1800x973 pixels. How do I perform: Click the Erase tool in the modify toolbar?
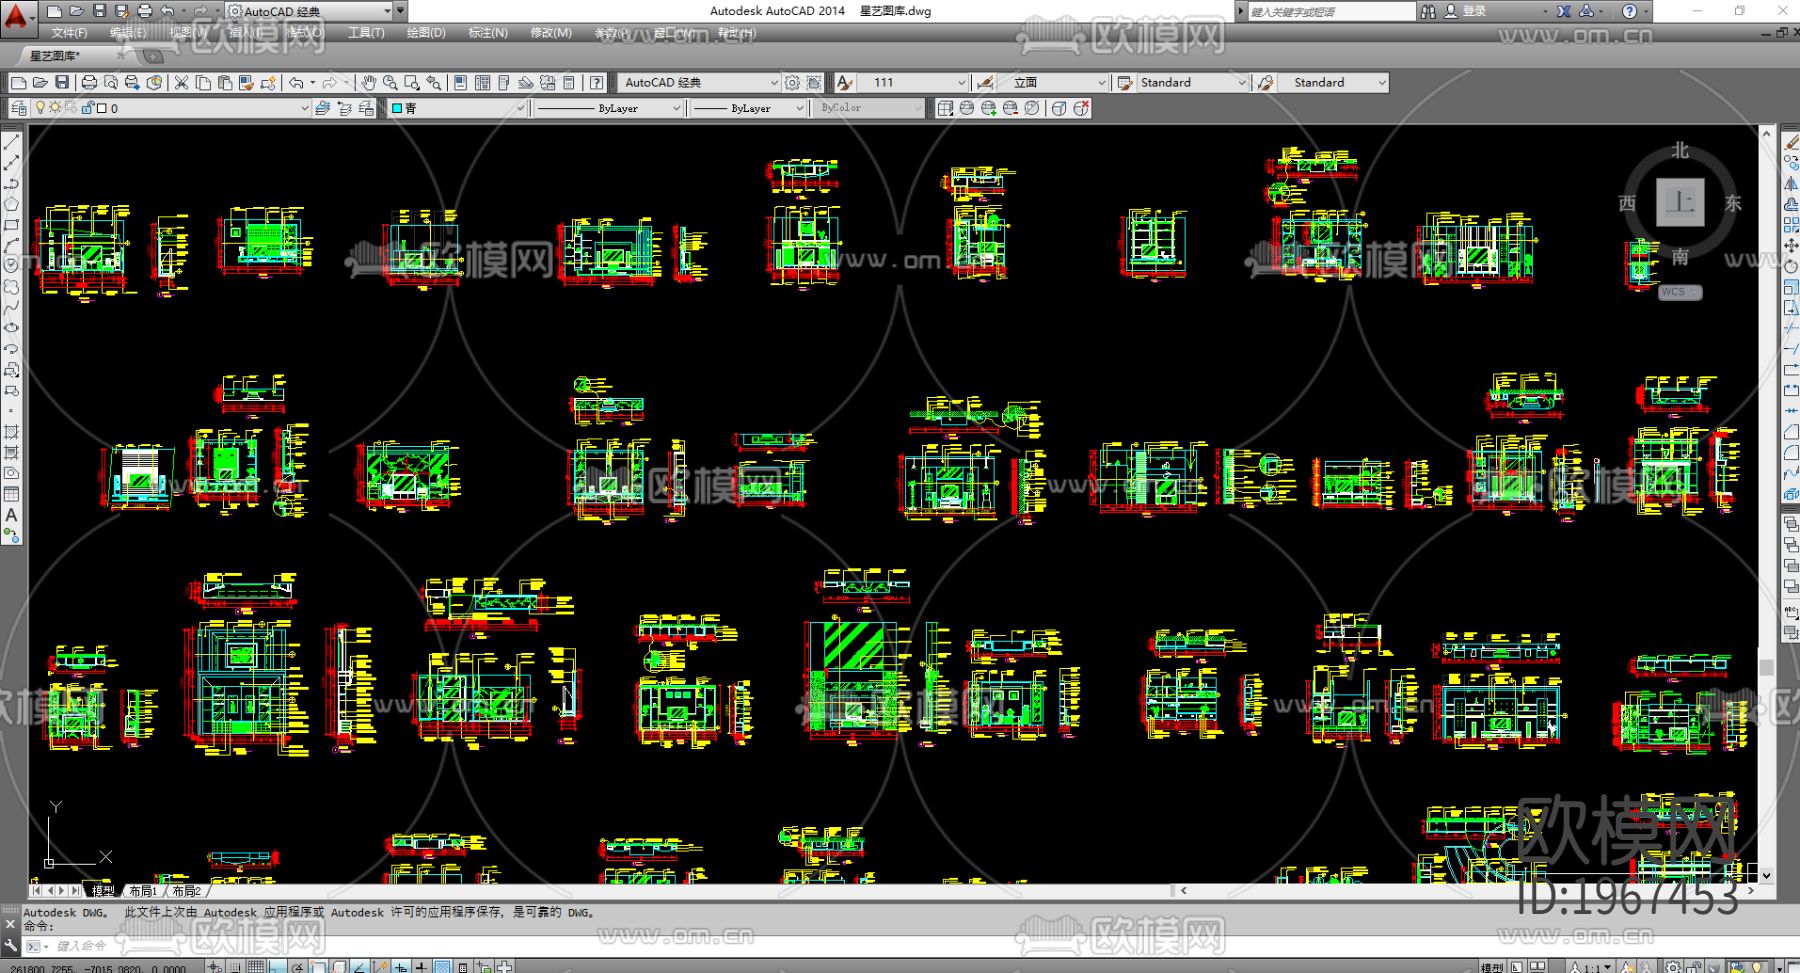(x=1791, y=143)
